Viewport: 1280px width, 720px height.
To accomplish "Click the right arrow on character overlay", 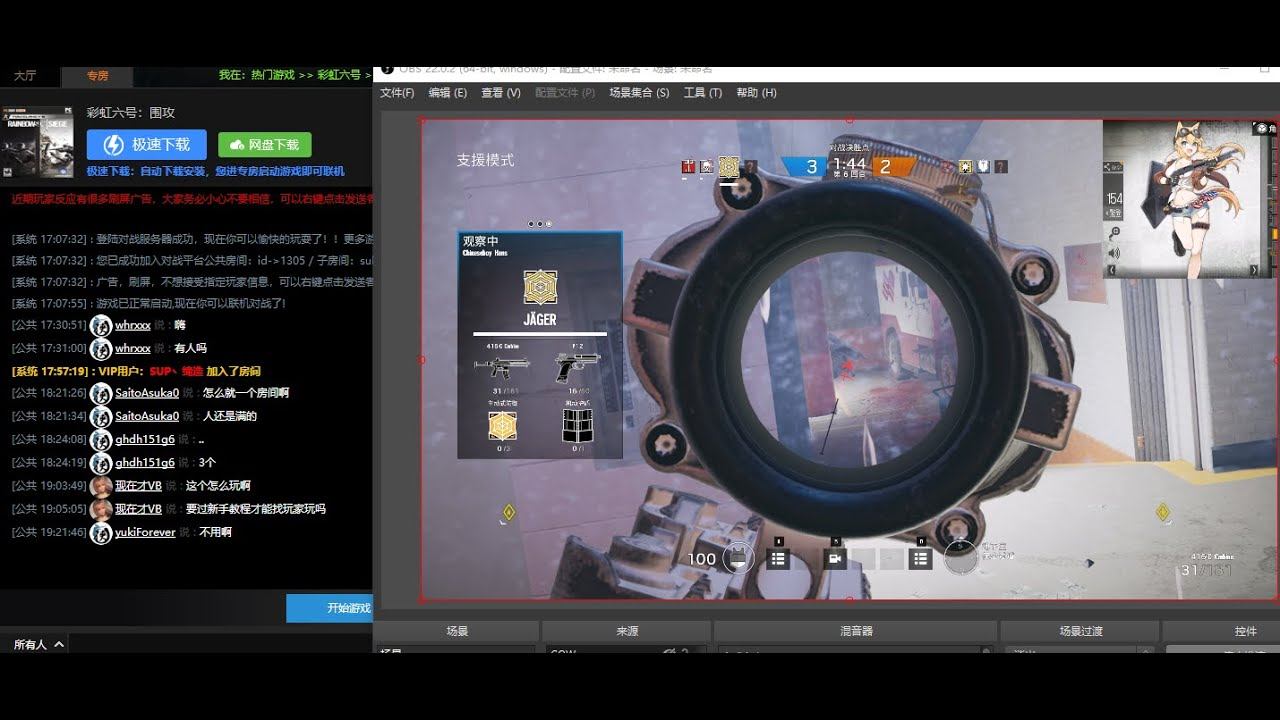I will pyautogui.click(x=1255, y=270).
